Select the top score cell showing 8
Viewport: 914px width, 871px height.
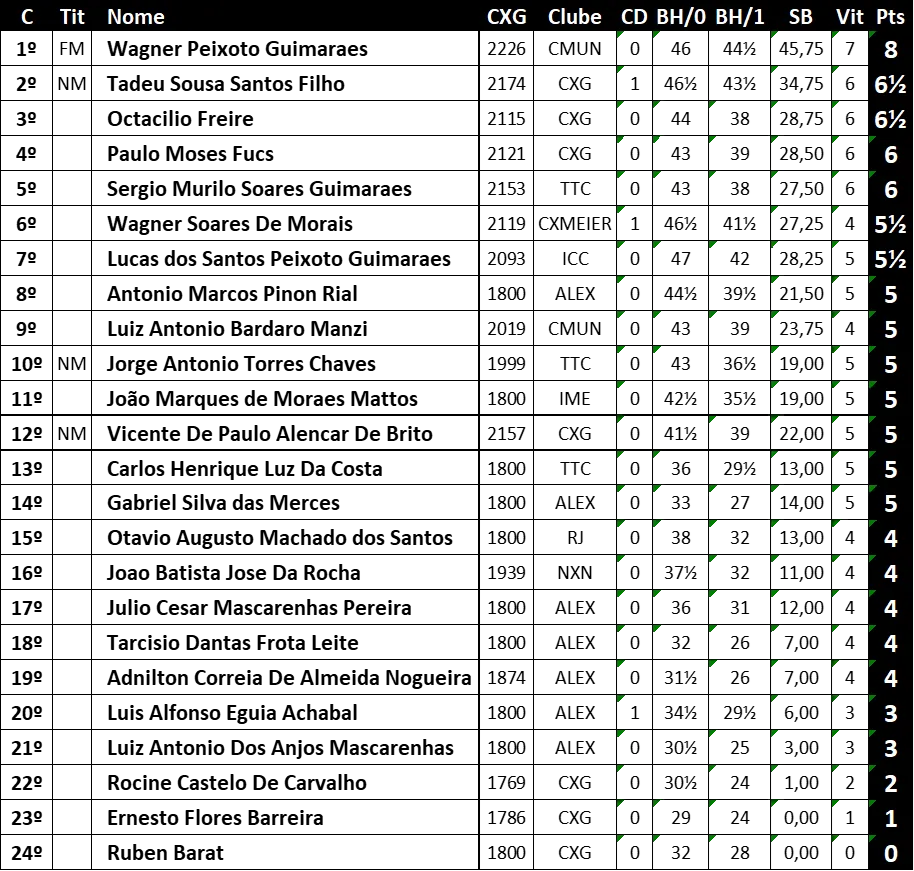pyautogui.click(x=890, y=50)
